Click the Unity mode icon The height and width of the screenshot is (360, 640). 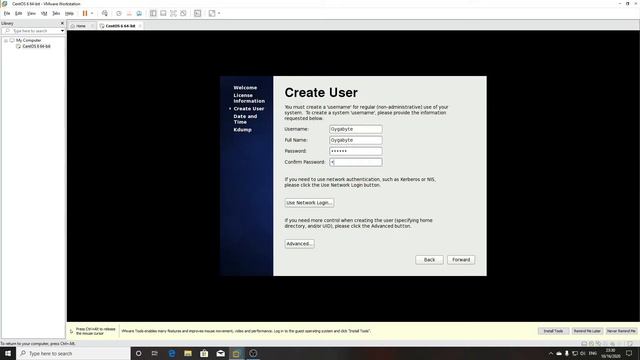(183, 13)
